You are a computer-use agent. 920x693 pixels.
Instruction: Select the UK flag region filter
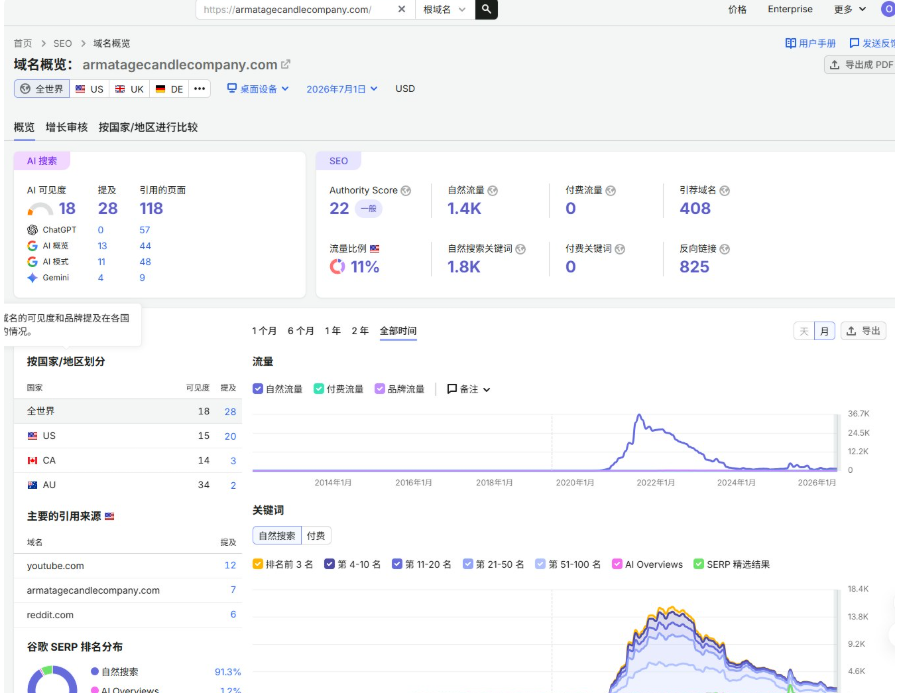point(130,89)
